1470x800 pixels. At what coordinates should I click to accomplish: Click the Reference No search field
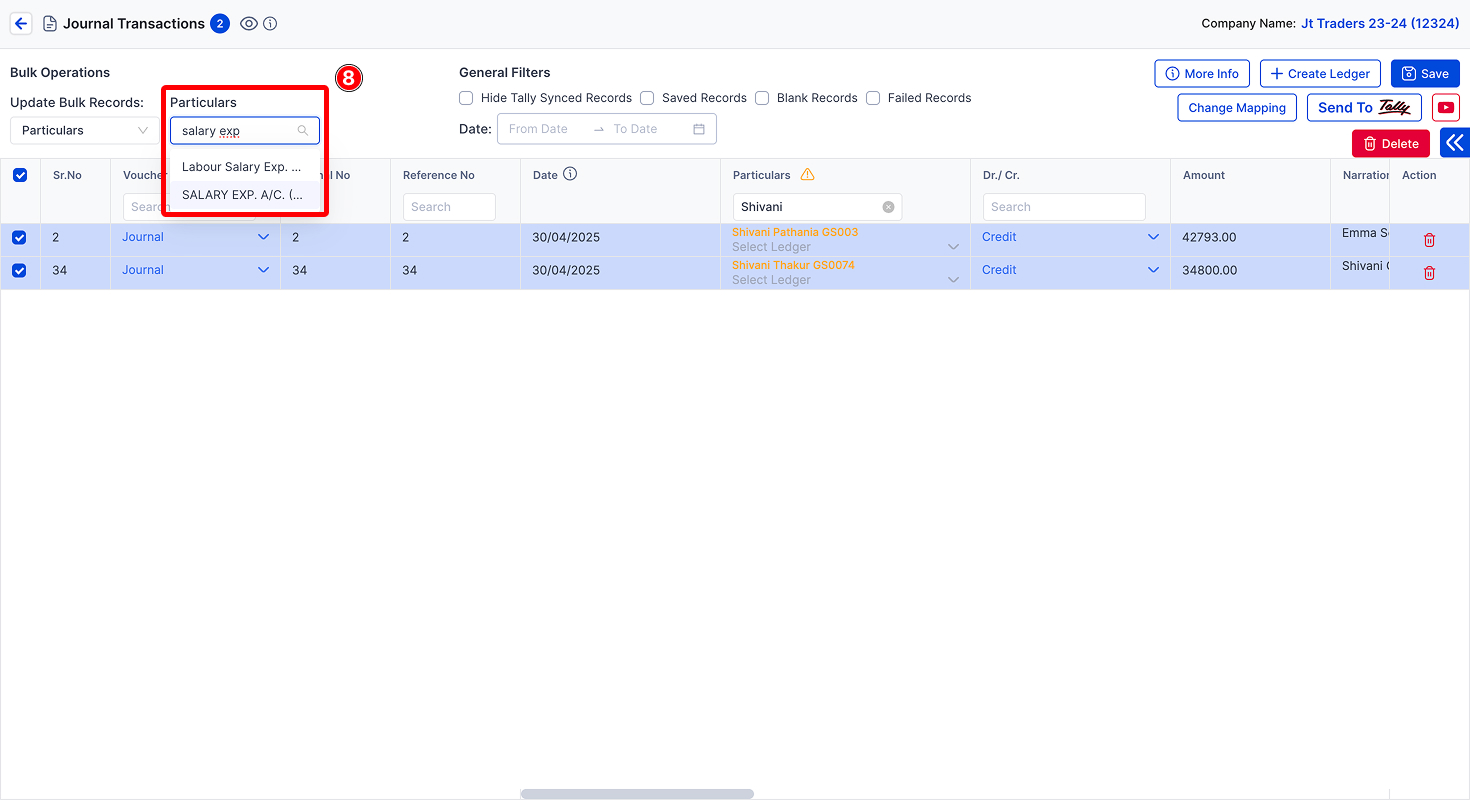click(x=449, y=207)
